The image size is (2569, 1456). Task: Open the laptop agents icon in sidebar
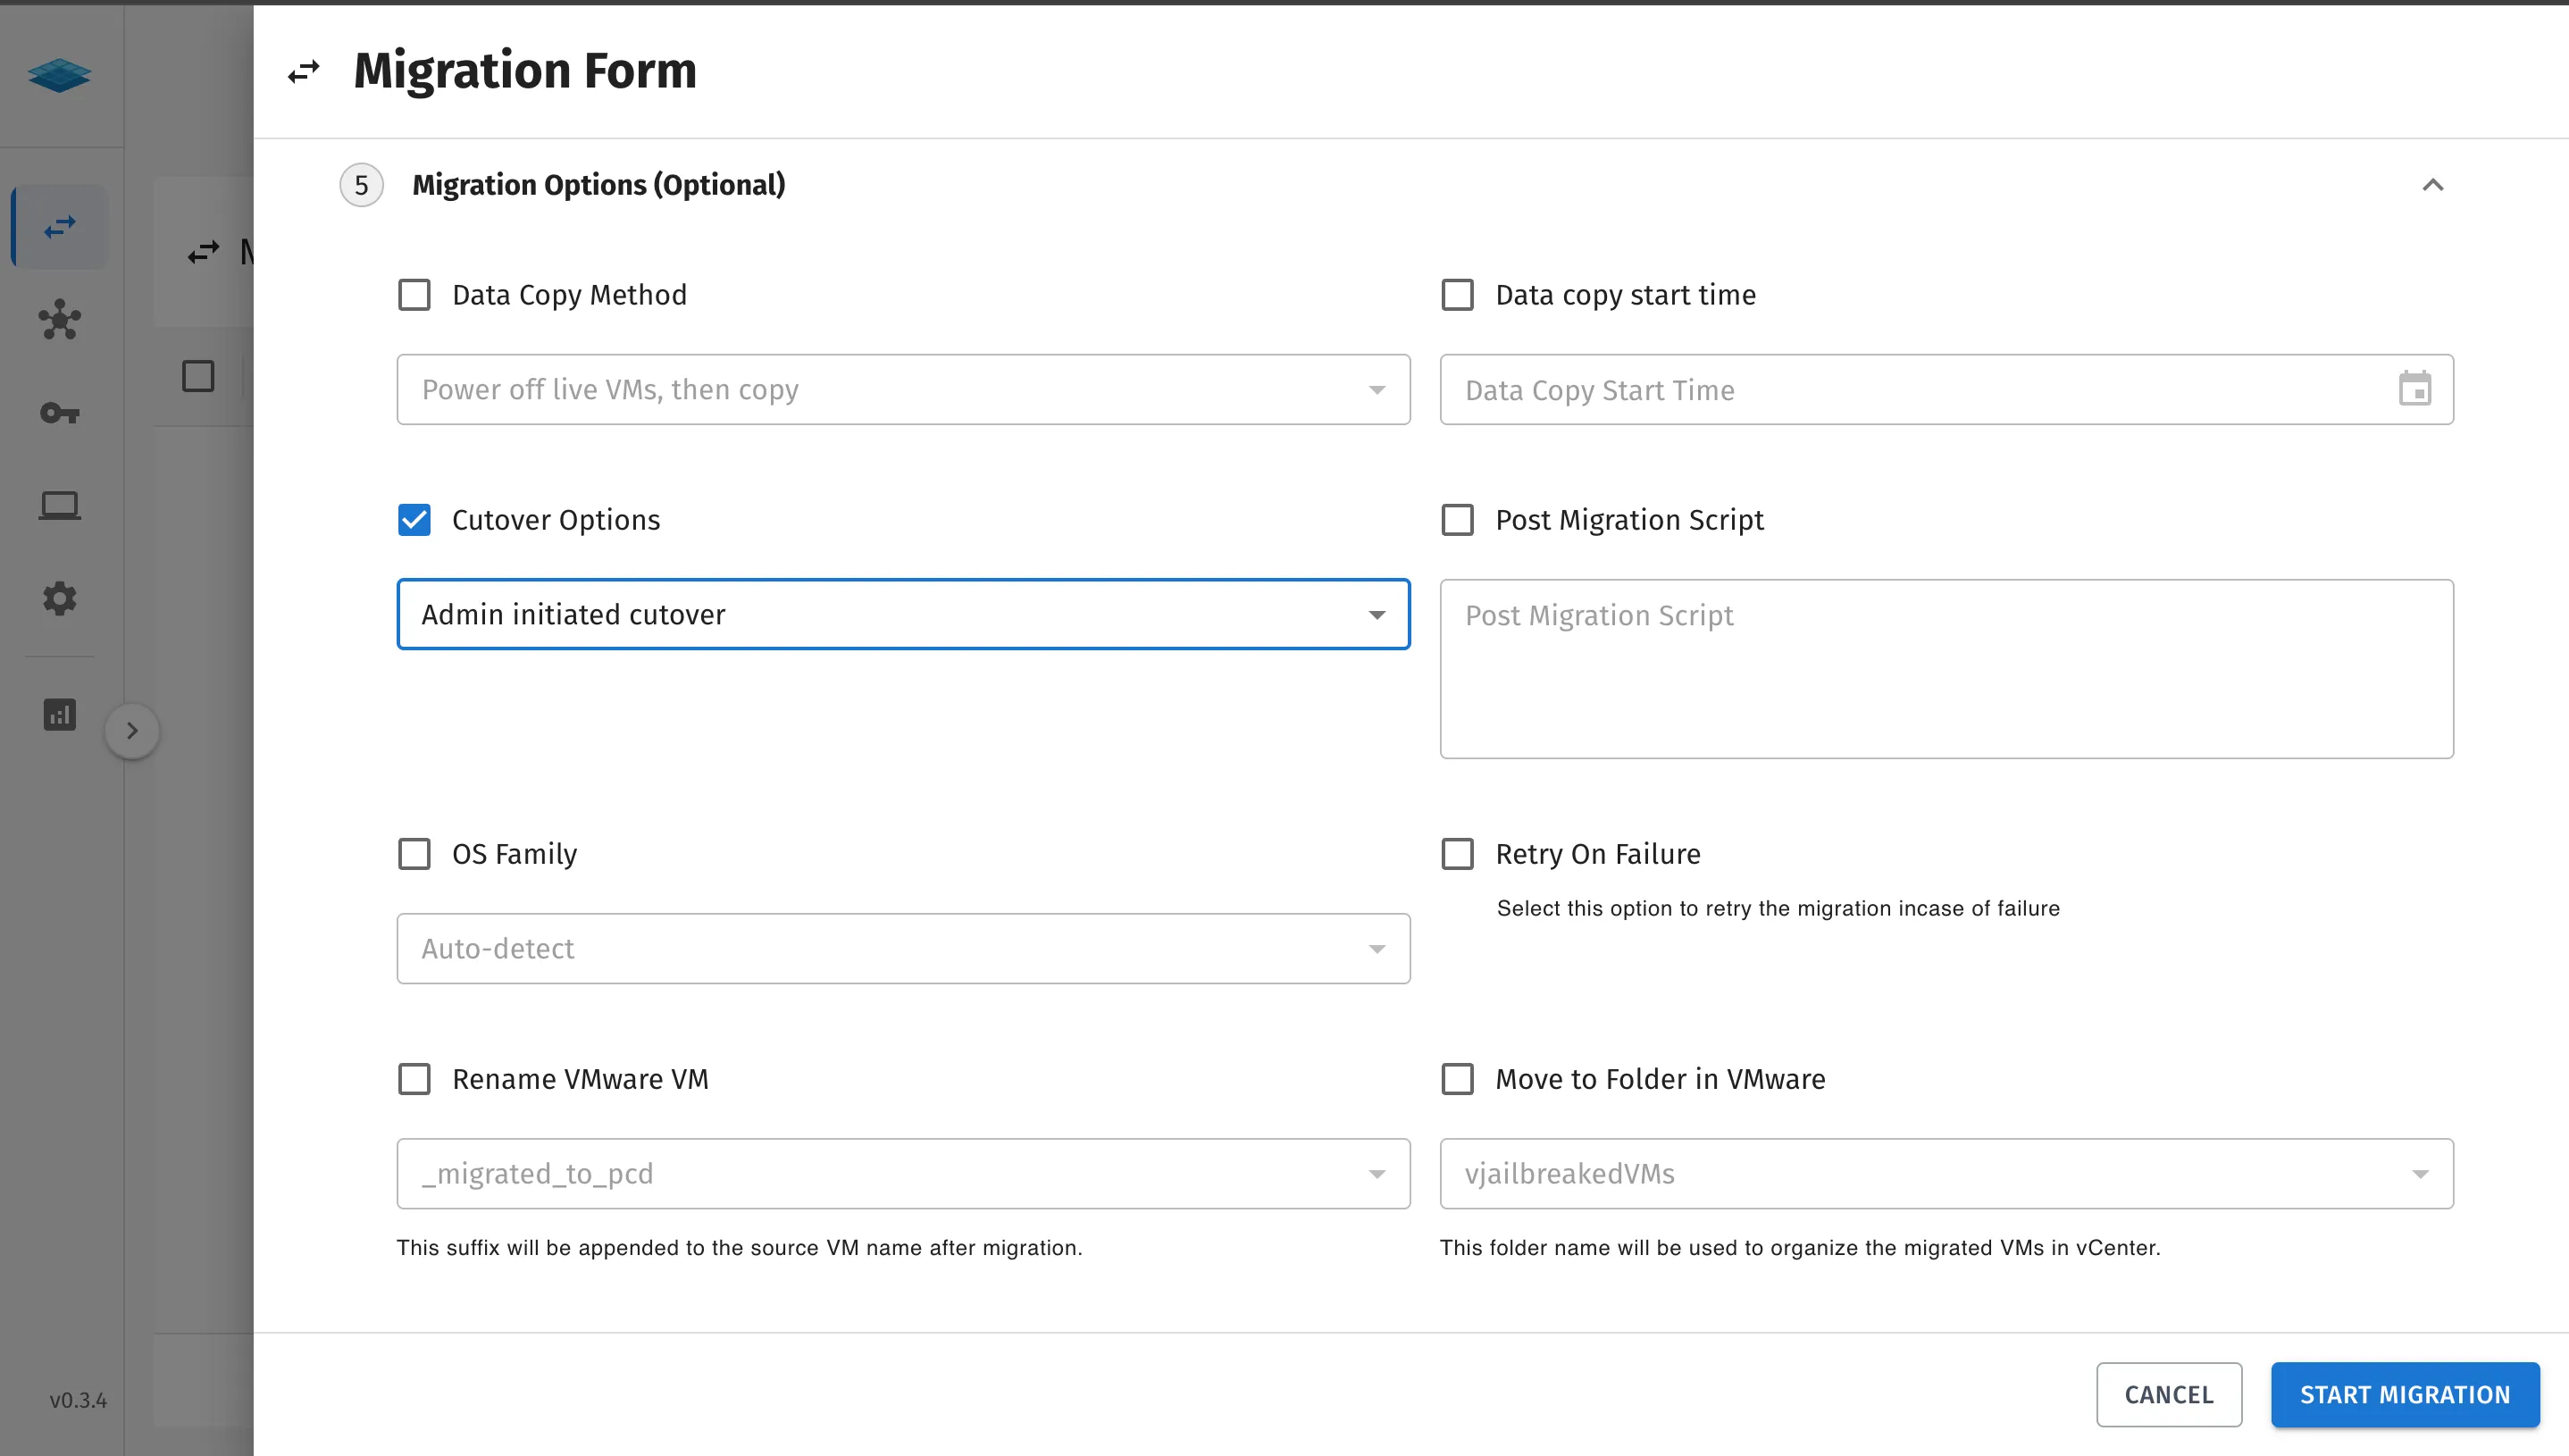[x=60, y=505]
